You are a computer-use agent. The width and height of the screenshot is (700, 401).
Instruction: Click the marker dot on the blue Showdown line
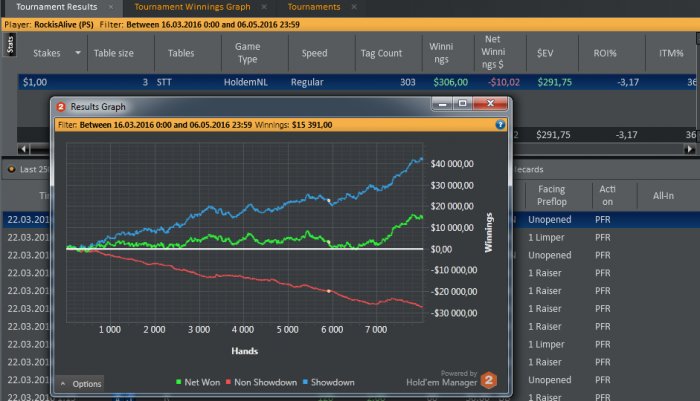pyautogui.click(x=329, y=200)
